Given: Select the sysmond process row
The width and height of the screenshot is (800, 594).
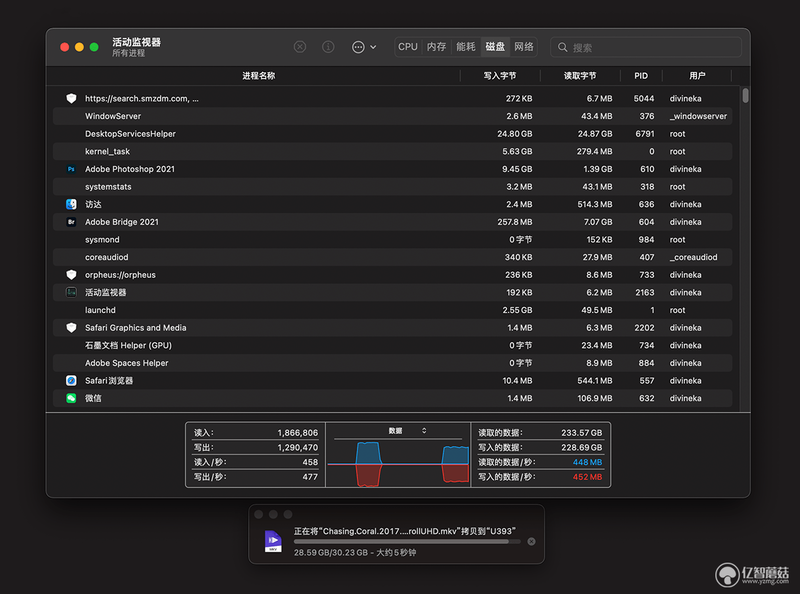Looking at the screenshot, I should pyautogui.click(x=392, y=239).
